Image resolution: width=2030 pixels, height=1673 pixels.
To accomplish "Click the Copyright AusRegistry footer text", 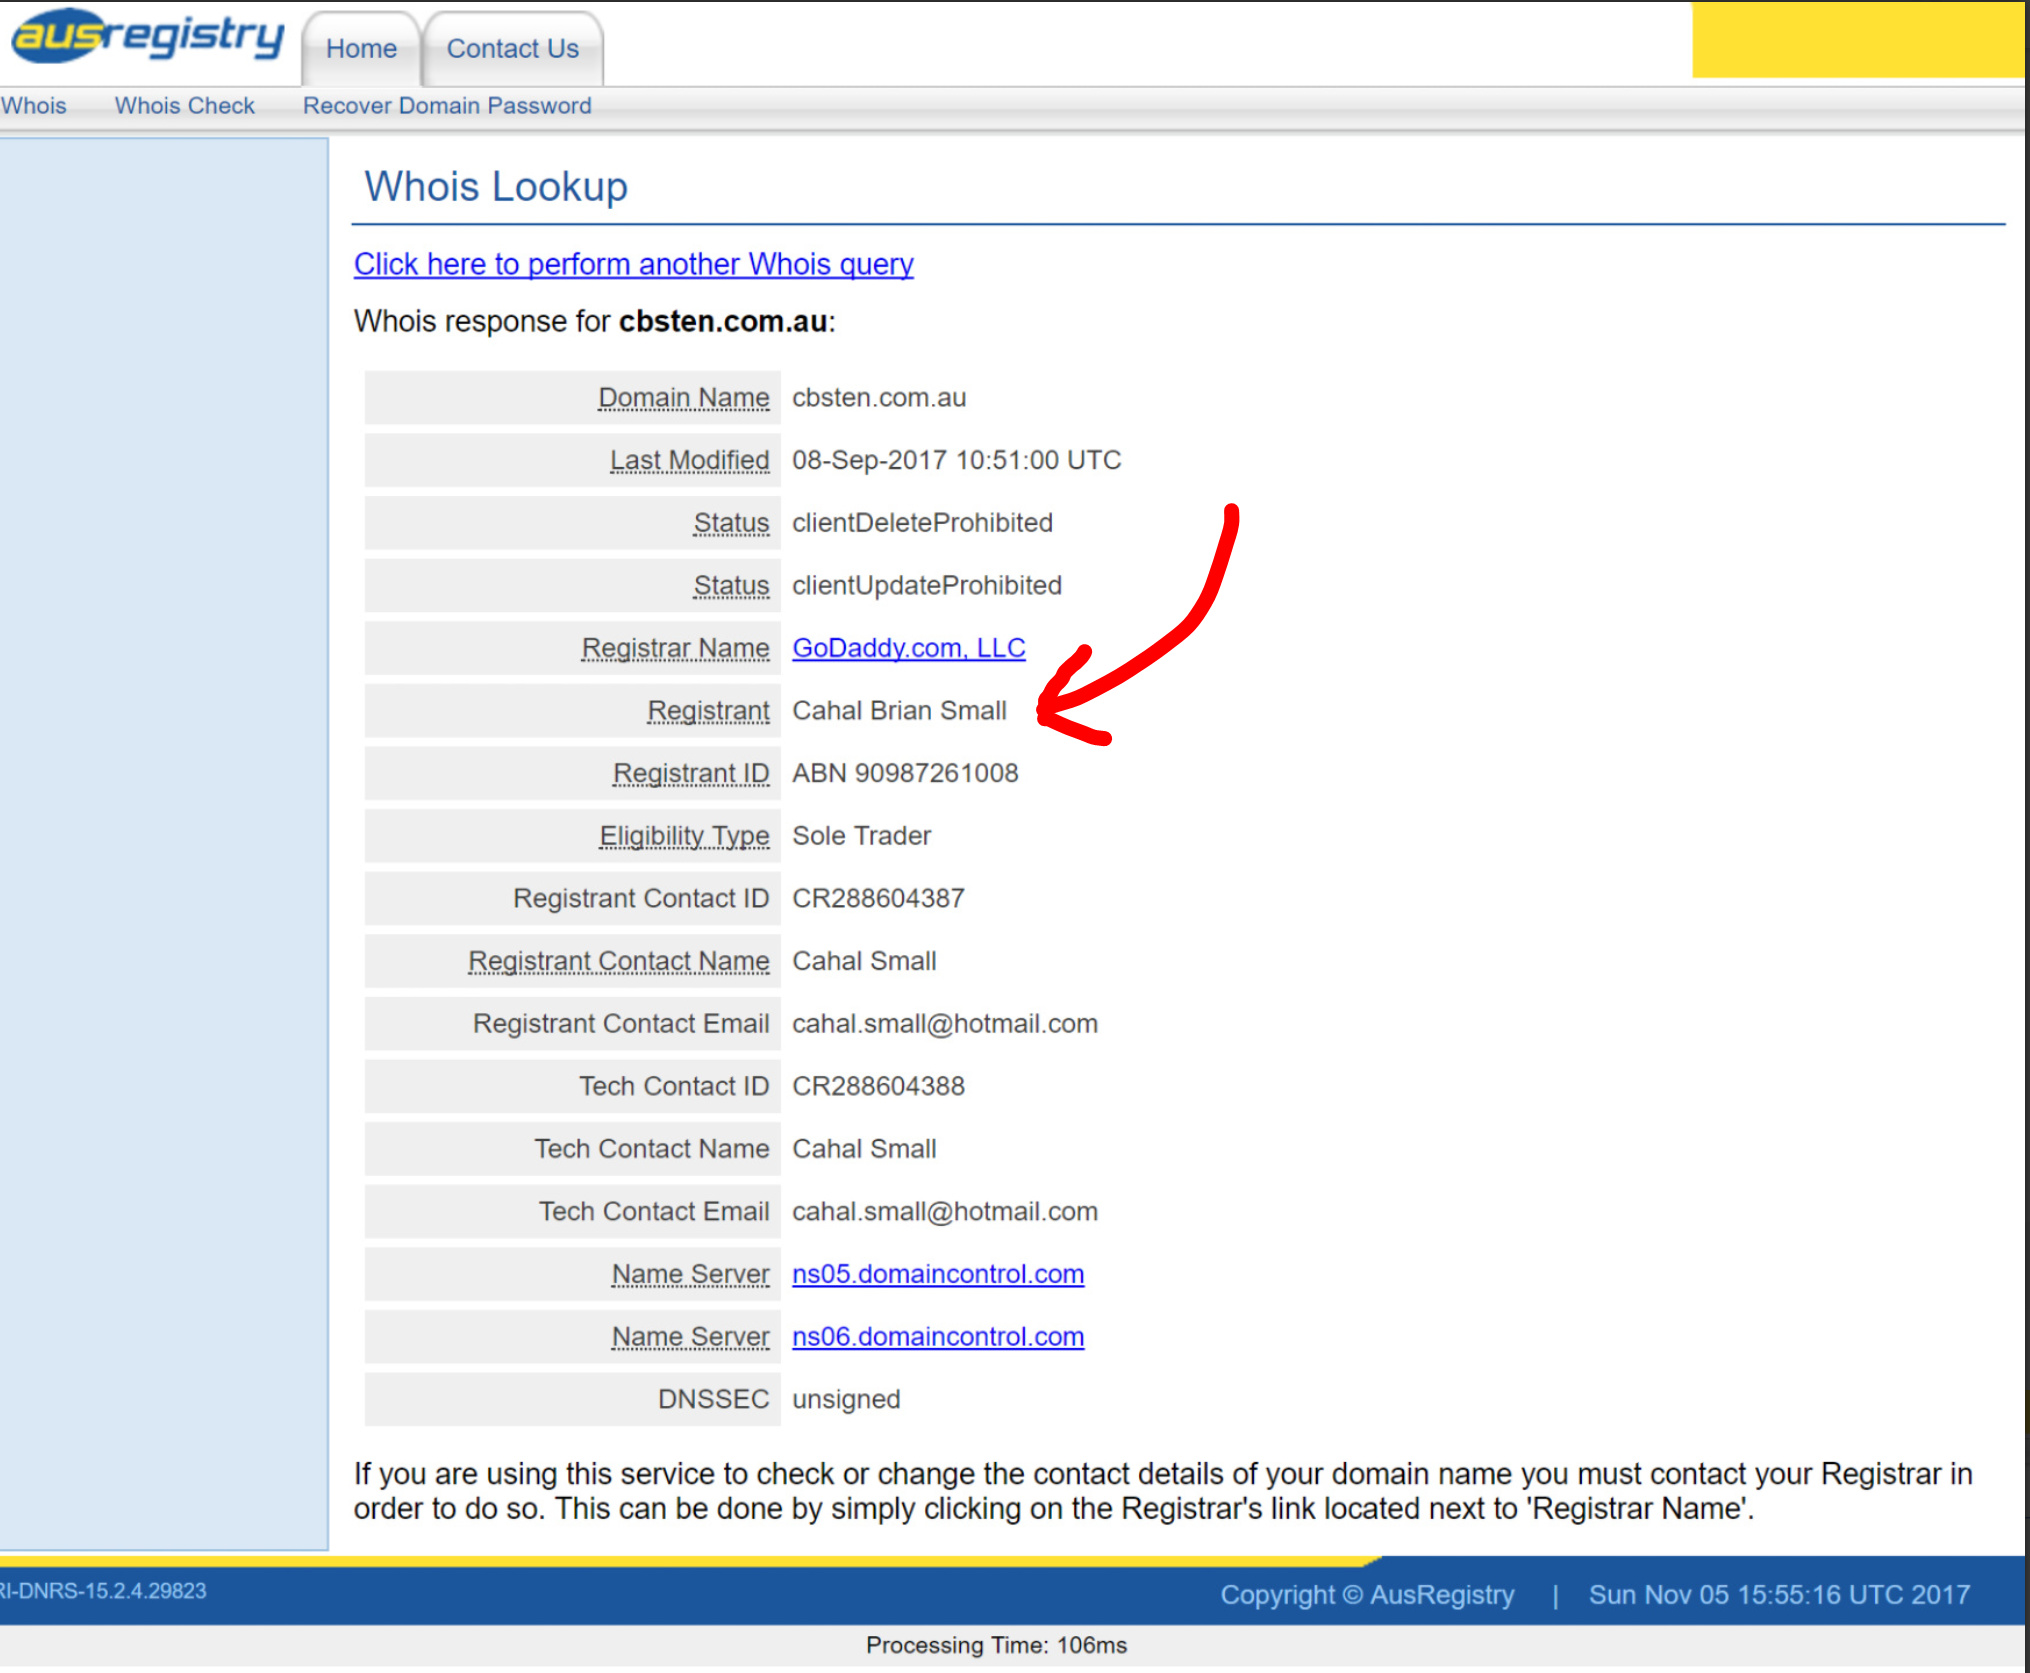I will click(x=1366, y=1594).
